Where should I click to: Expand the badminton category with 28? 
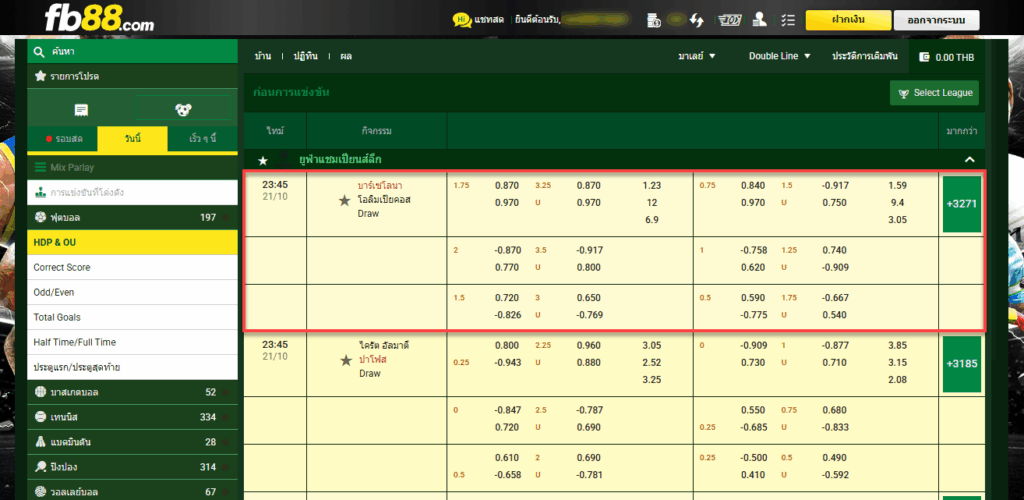coord(133,442)
